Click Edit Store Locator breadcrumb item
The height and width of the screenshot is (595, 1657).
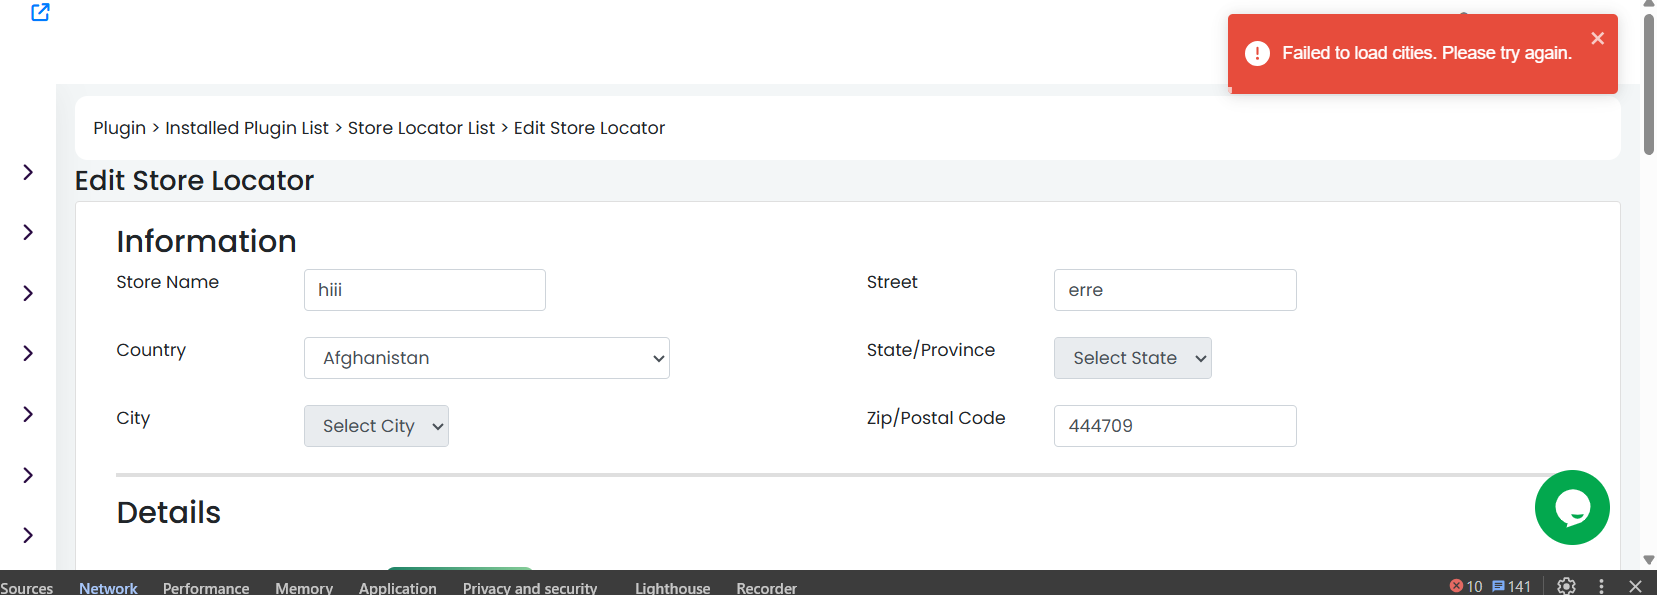point(589,128)
